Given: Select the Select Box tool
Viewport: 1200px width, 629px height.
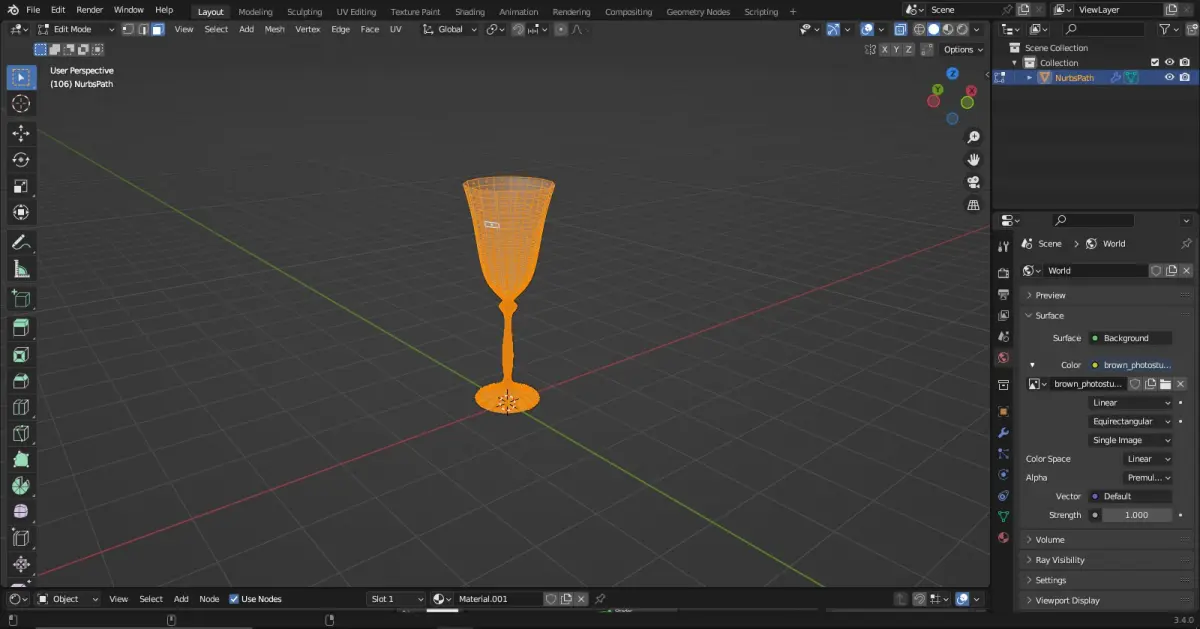Looking at the screenshot, I should point(21,77).
